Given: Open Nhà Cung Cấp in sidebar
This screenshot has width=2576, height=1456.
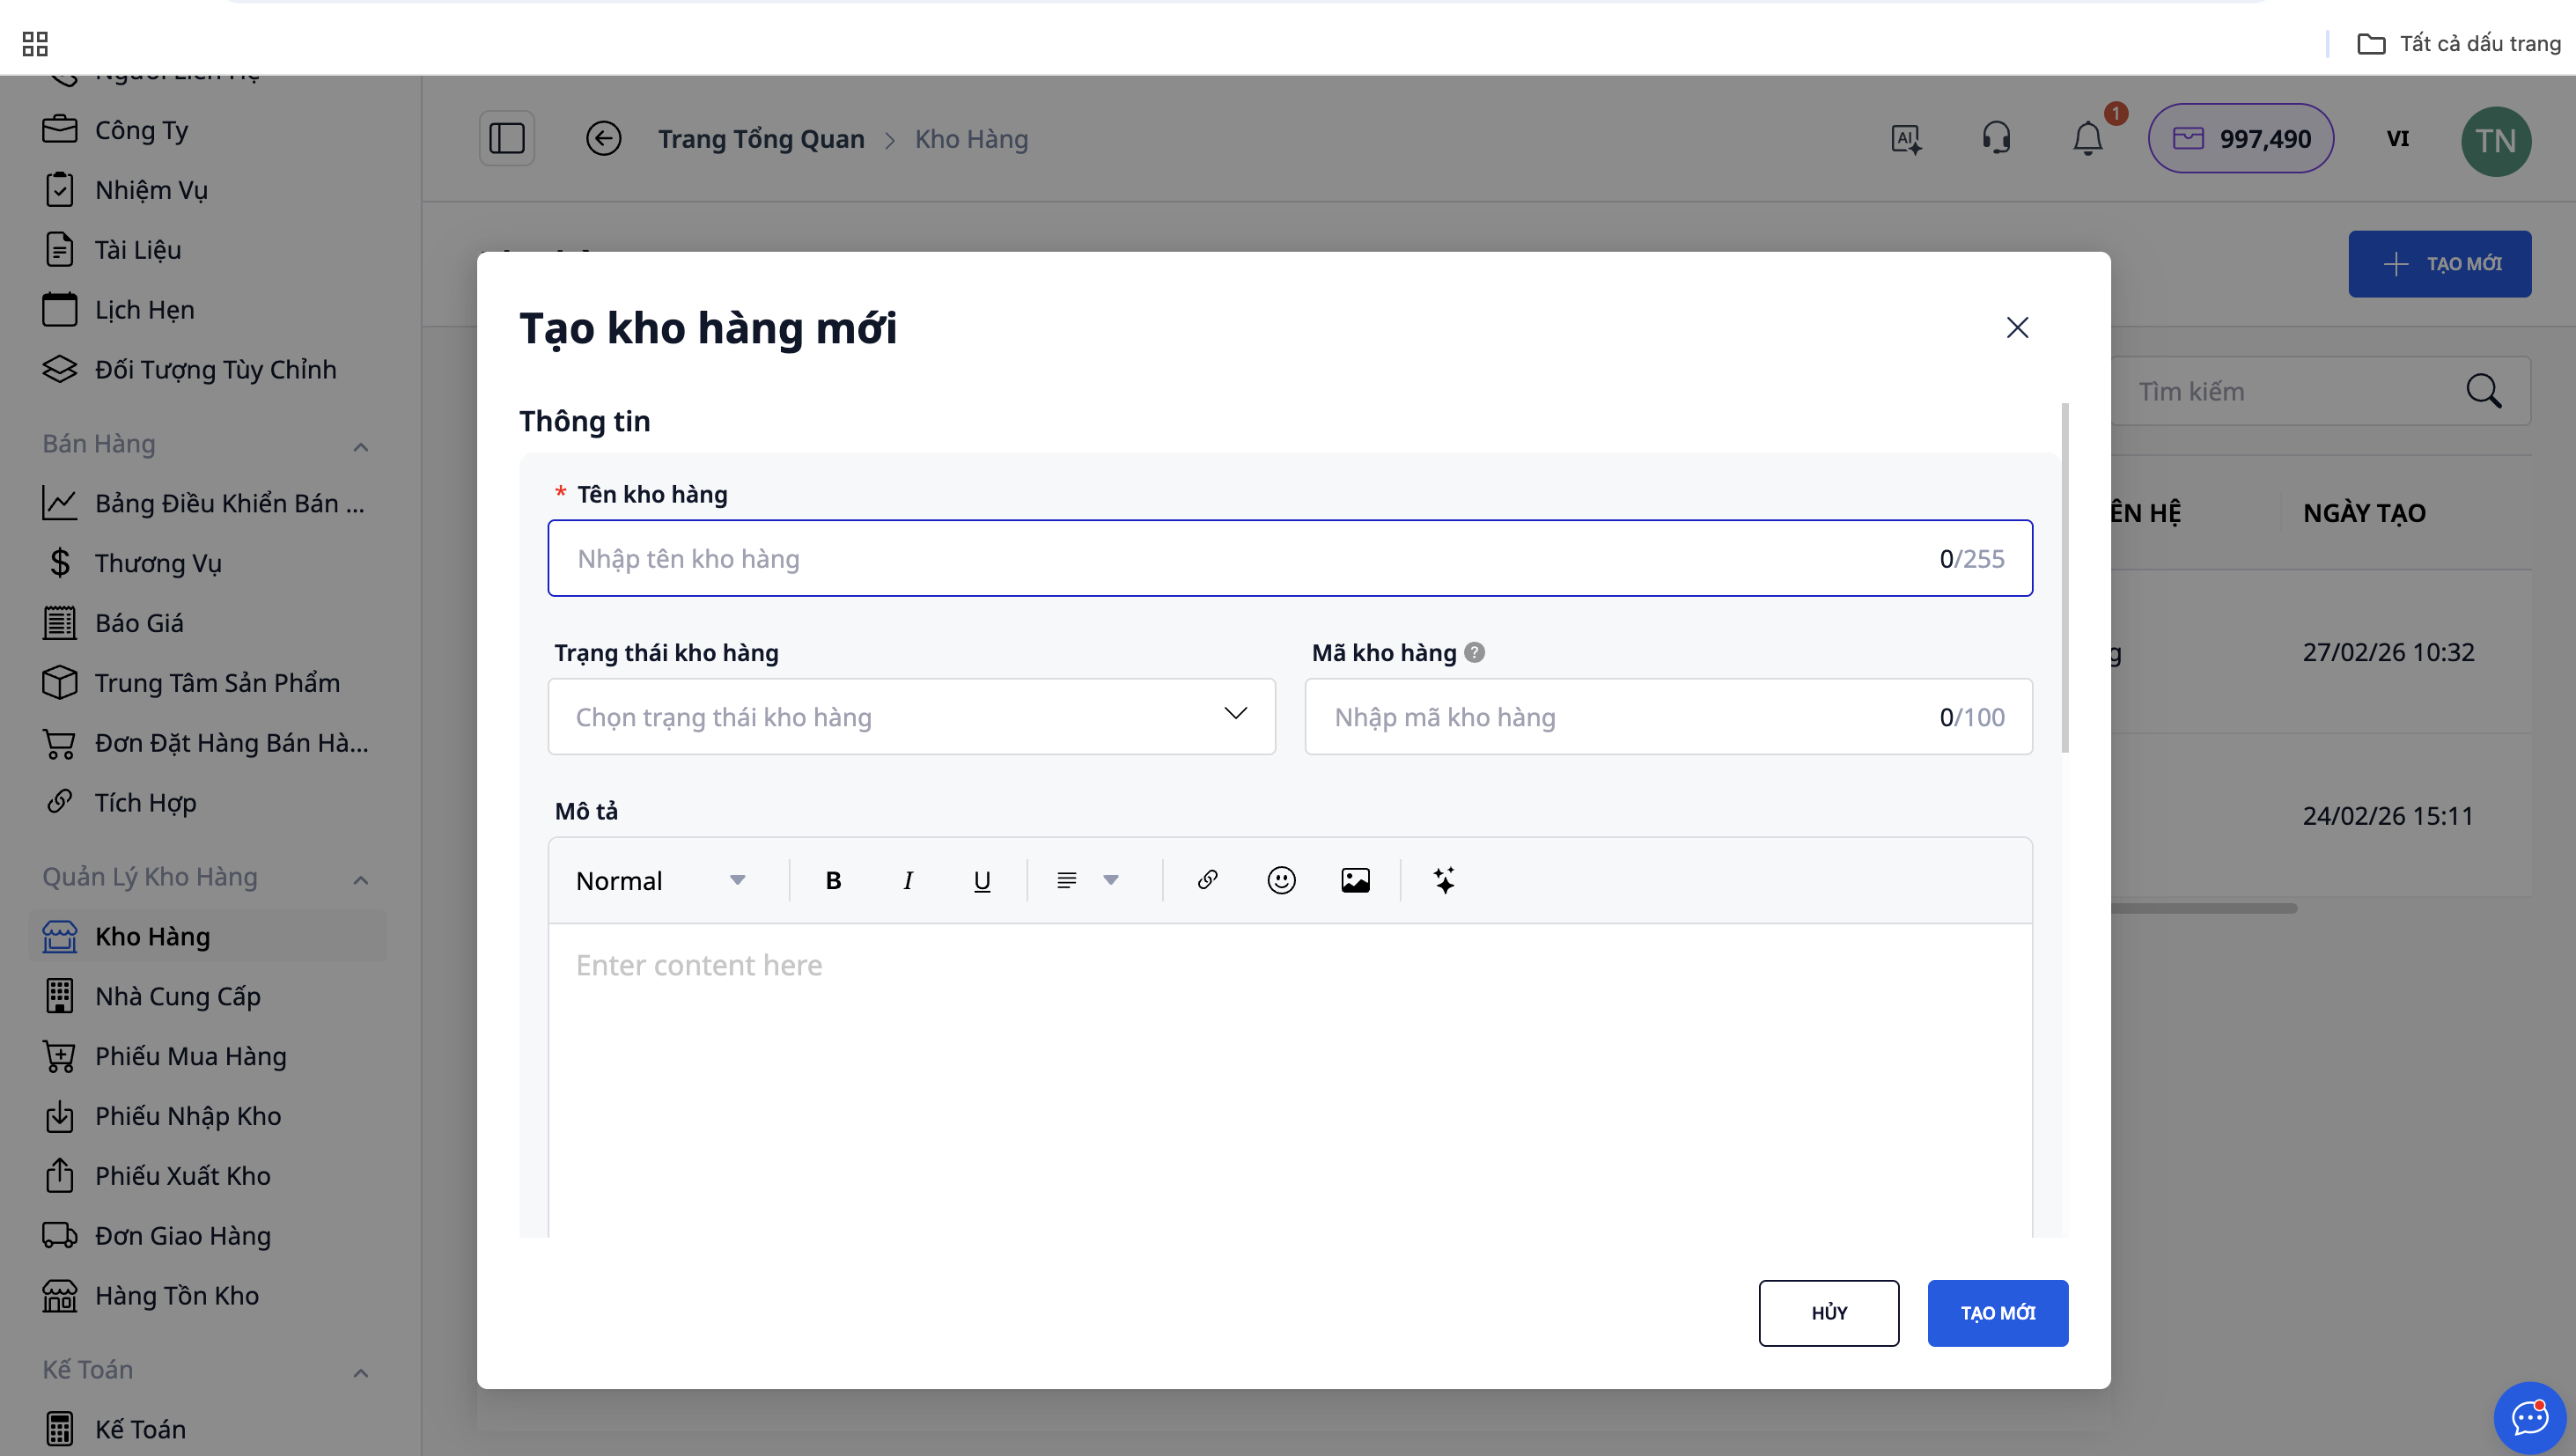Looking at the screenshot, I should (177, 996).
